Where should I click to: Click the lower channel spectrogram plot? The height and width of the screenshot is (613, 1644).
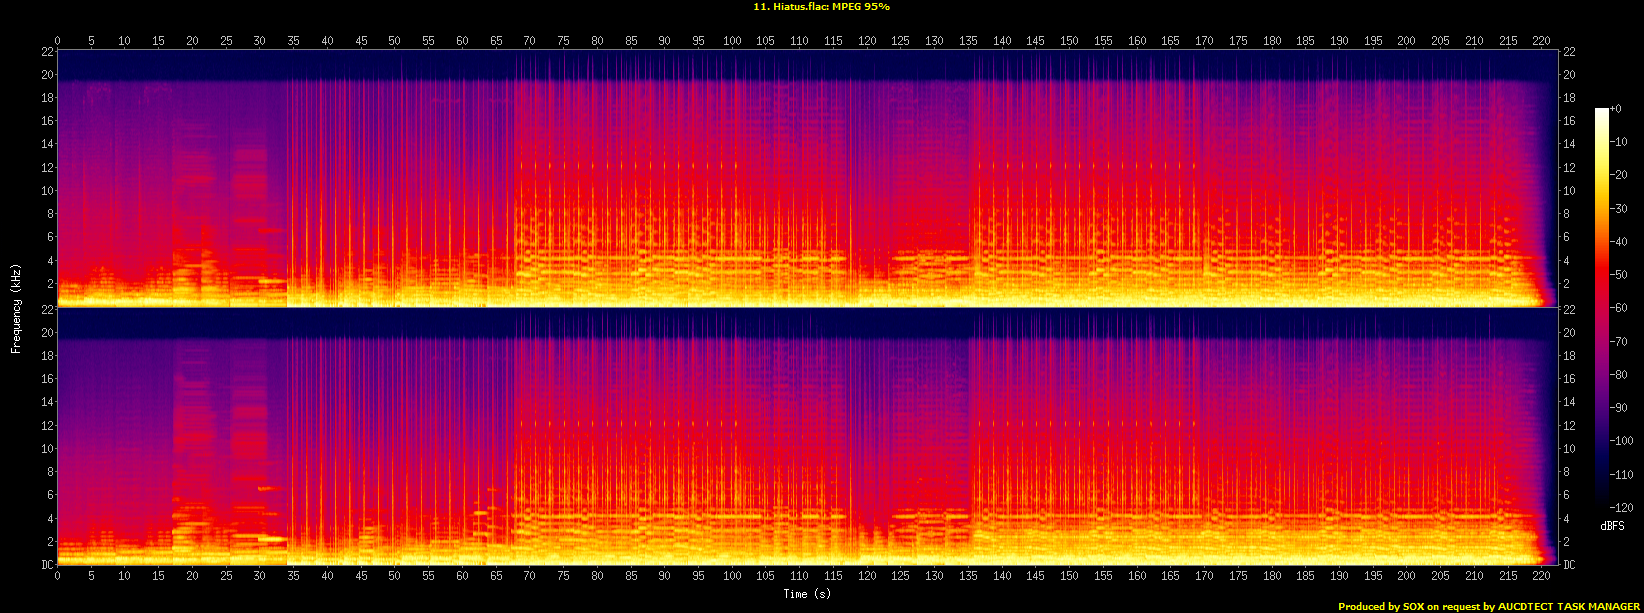807,436
